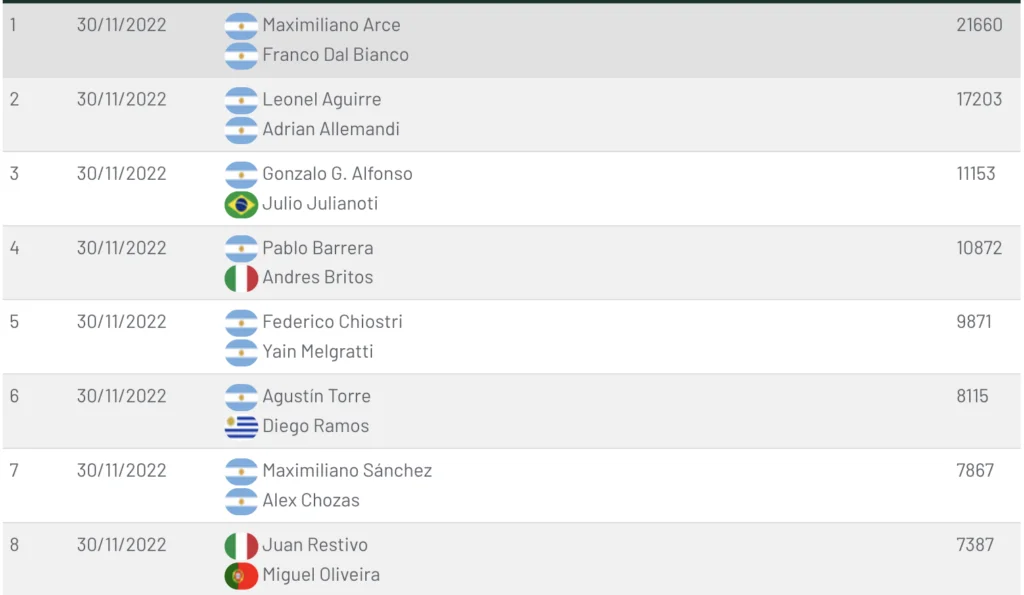Click Uruguay flag next to Diego Ramos

tap(241, 426)
